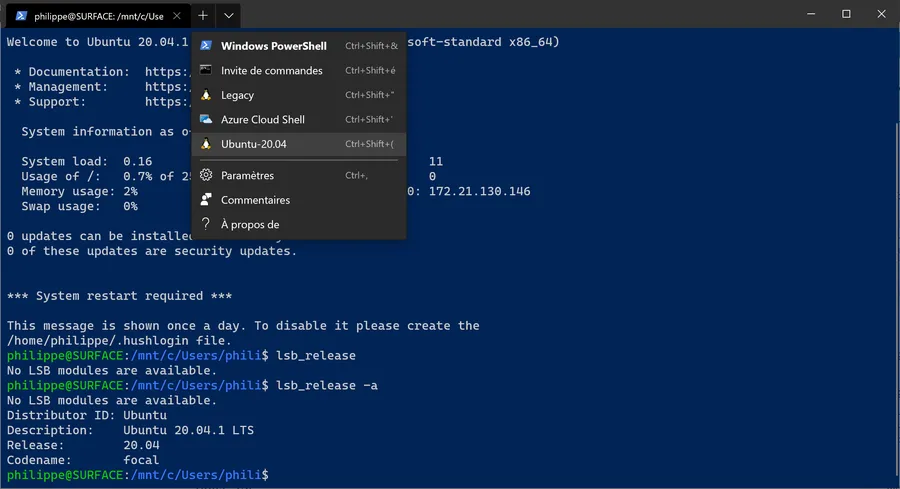Click the question mark icon for À propos de
The height and width of the screenshot is (489, 900).
pos(206,224)
